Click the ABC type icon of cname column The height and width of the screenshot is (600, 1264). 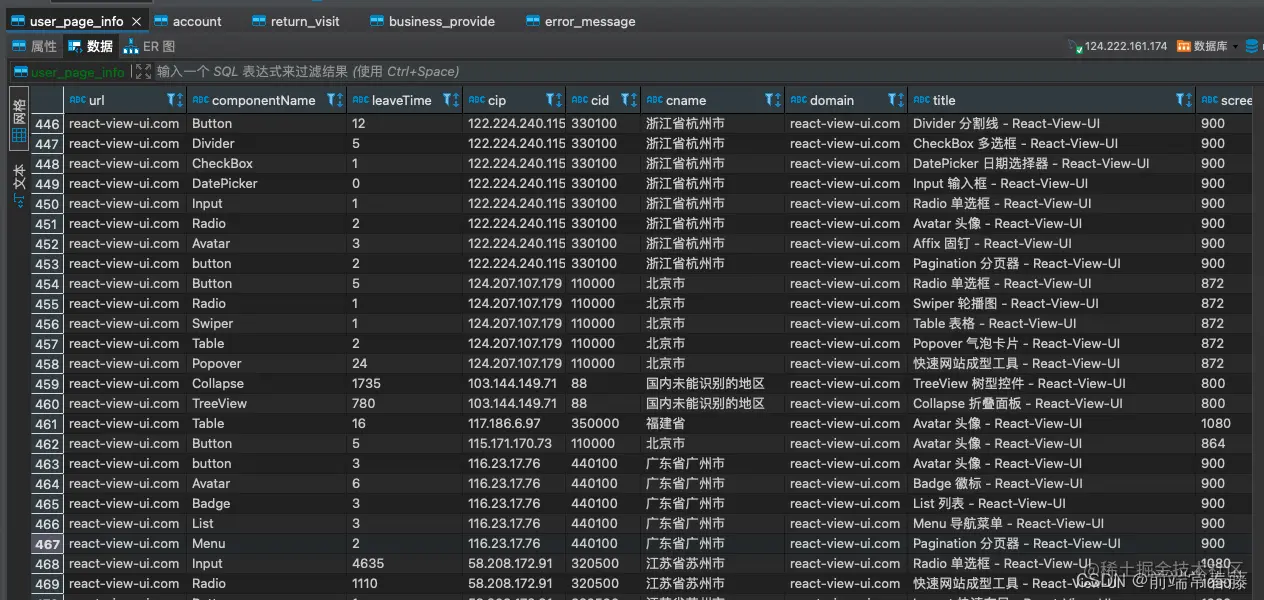pyautogui.click(x=654, y=100)
